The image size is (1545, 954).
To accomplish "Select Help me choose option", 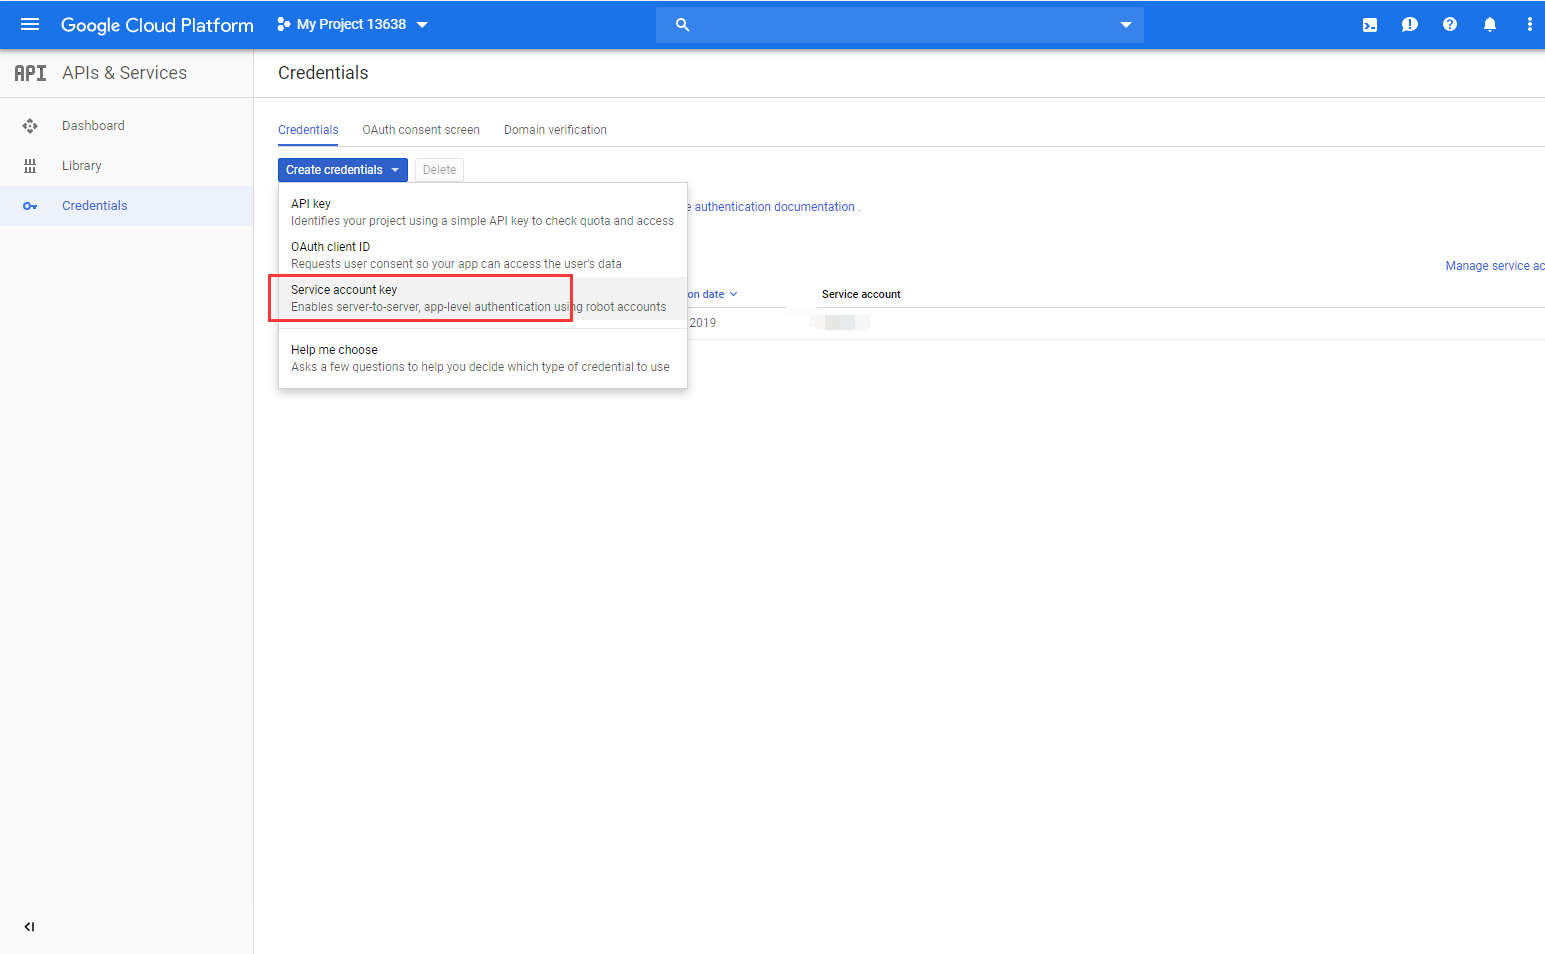I will coord(483,358).
